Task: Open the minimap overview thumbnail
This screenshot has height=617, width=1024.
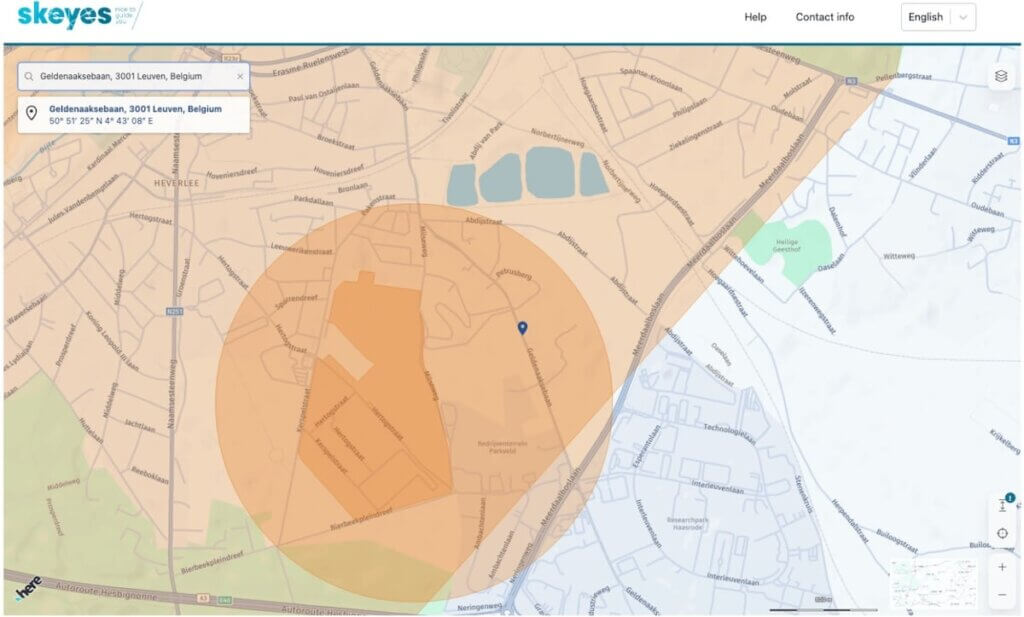Action: (x=932, y=584)
